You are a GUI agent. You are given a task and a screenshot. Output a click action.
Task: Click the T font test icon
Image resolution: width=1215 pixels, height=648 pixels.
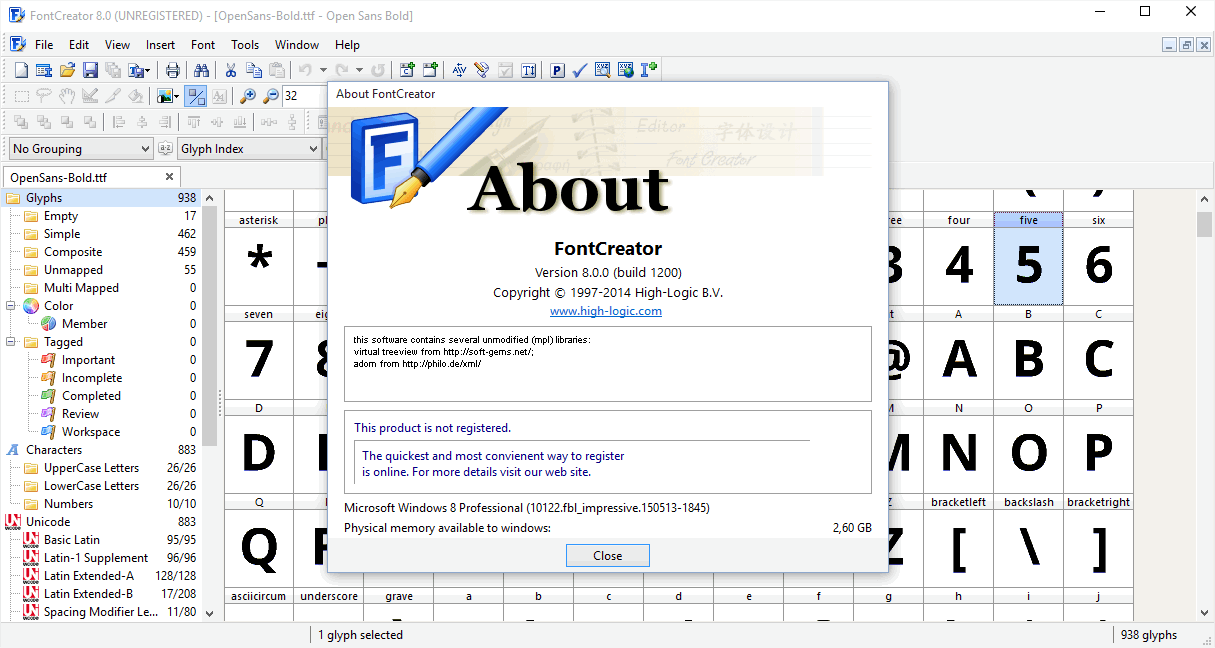click(x=528, y=70)
